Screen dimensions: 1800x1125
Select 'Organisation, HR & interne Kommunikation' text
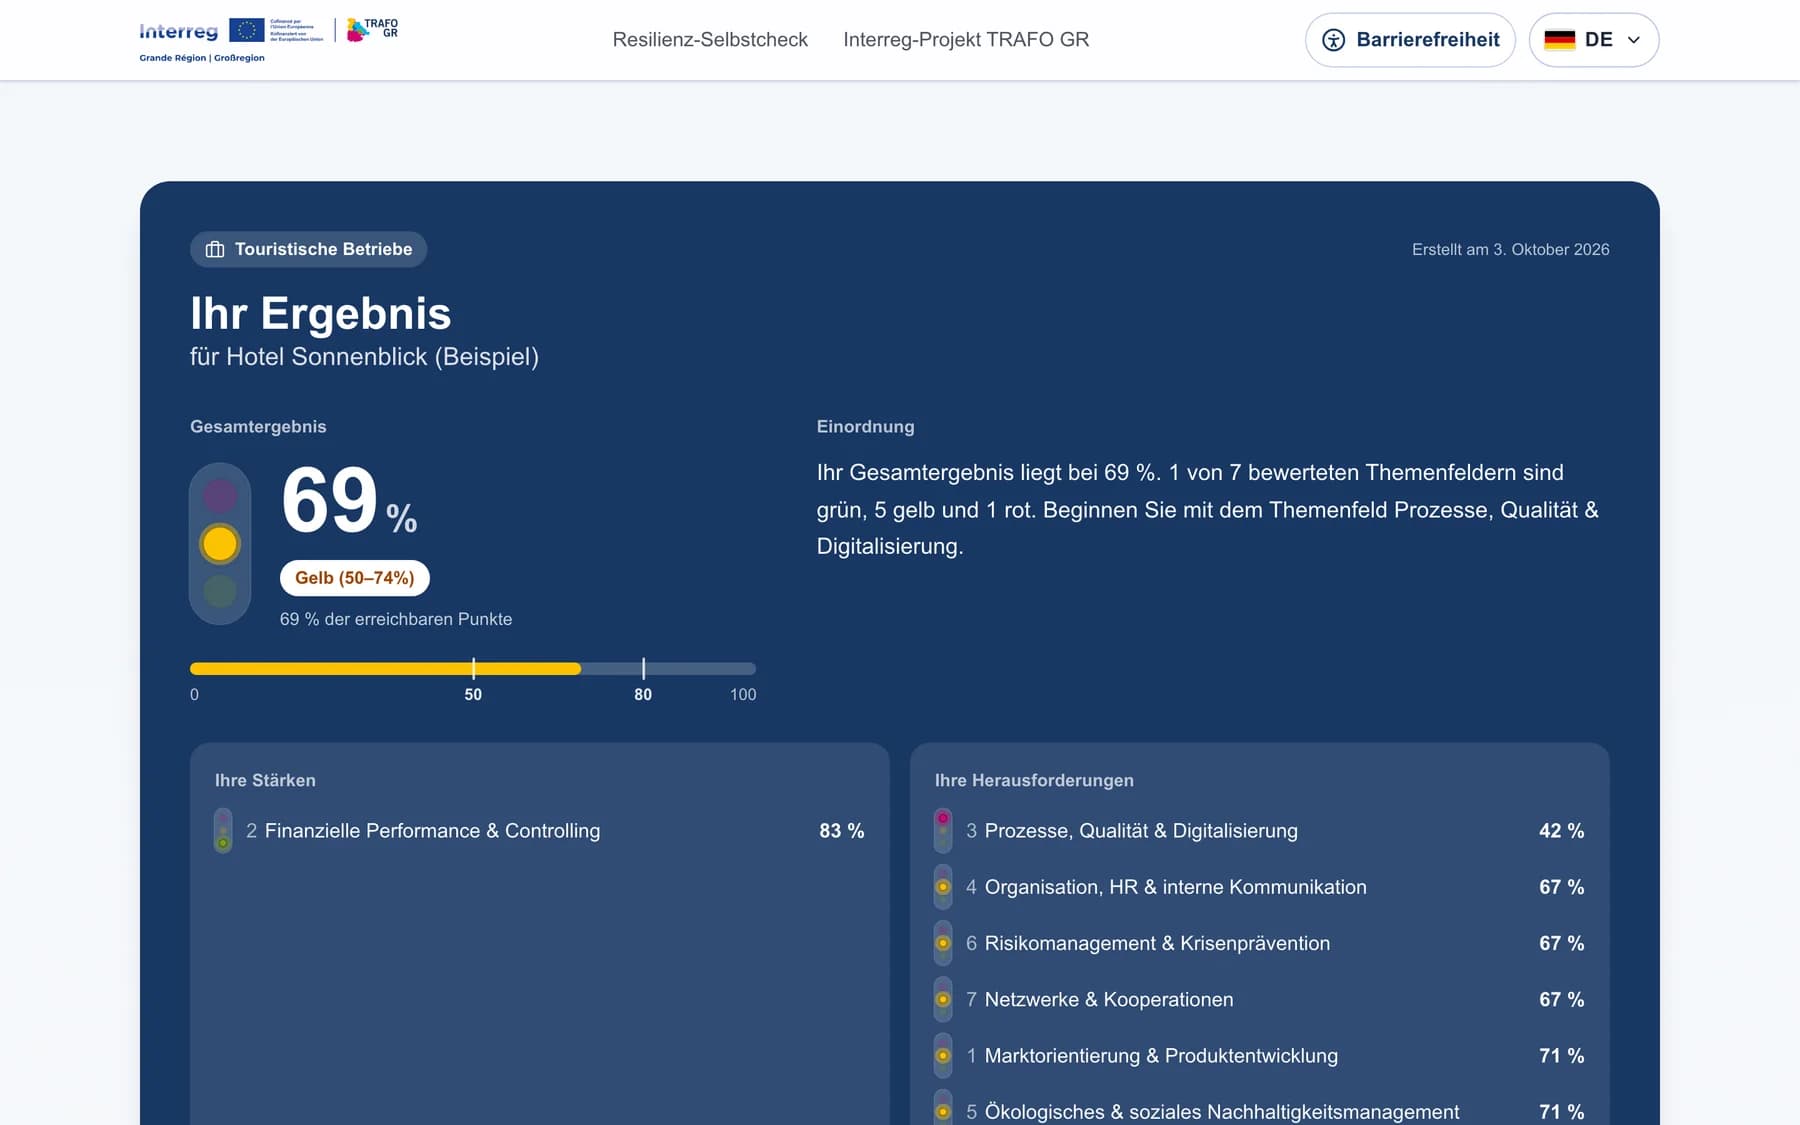click(1176, 887)
